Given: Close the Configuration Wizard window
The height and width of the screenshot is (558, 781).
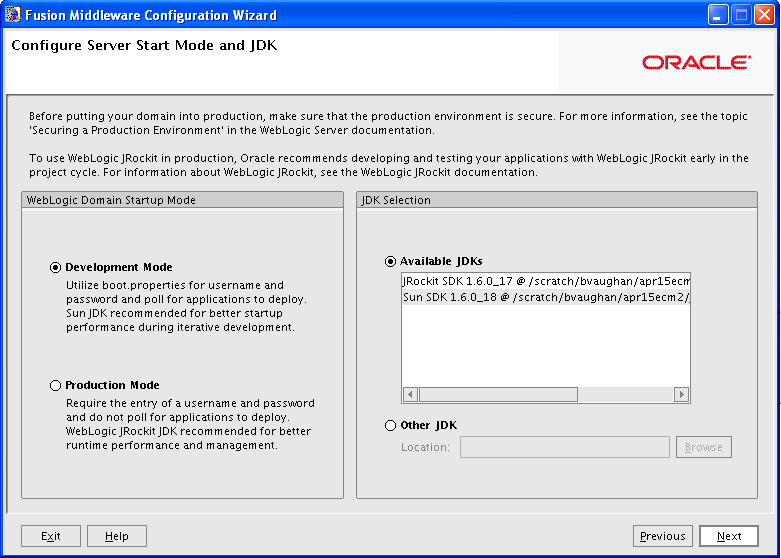Looking at the screenshot, I should [764, 15].
